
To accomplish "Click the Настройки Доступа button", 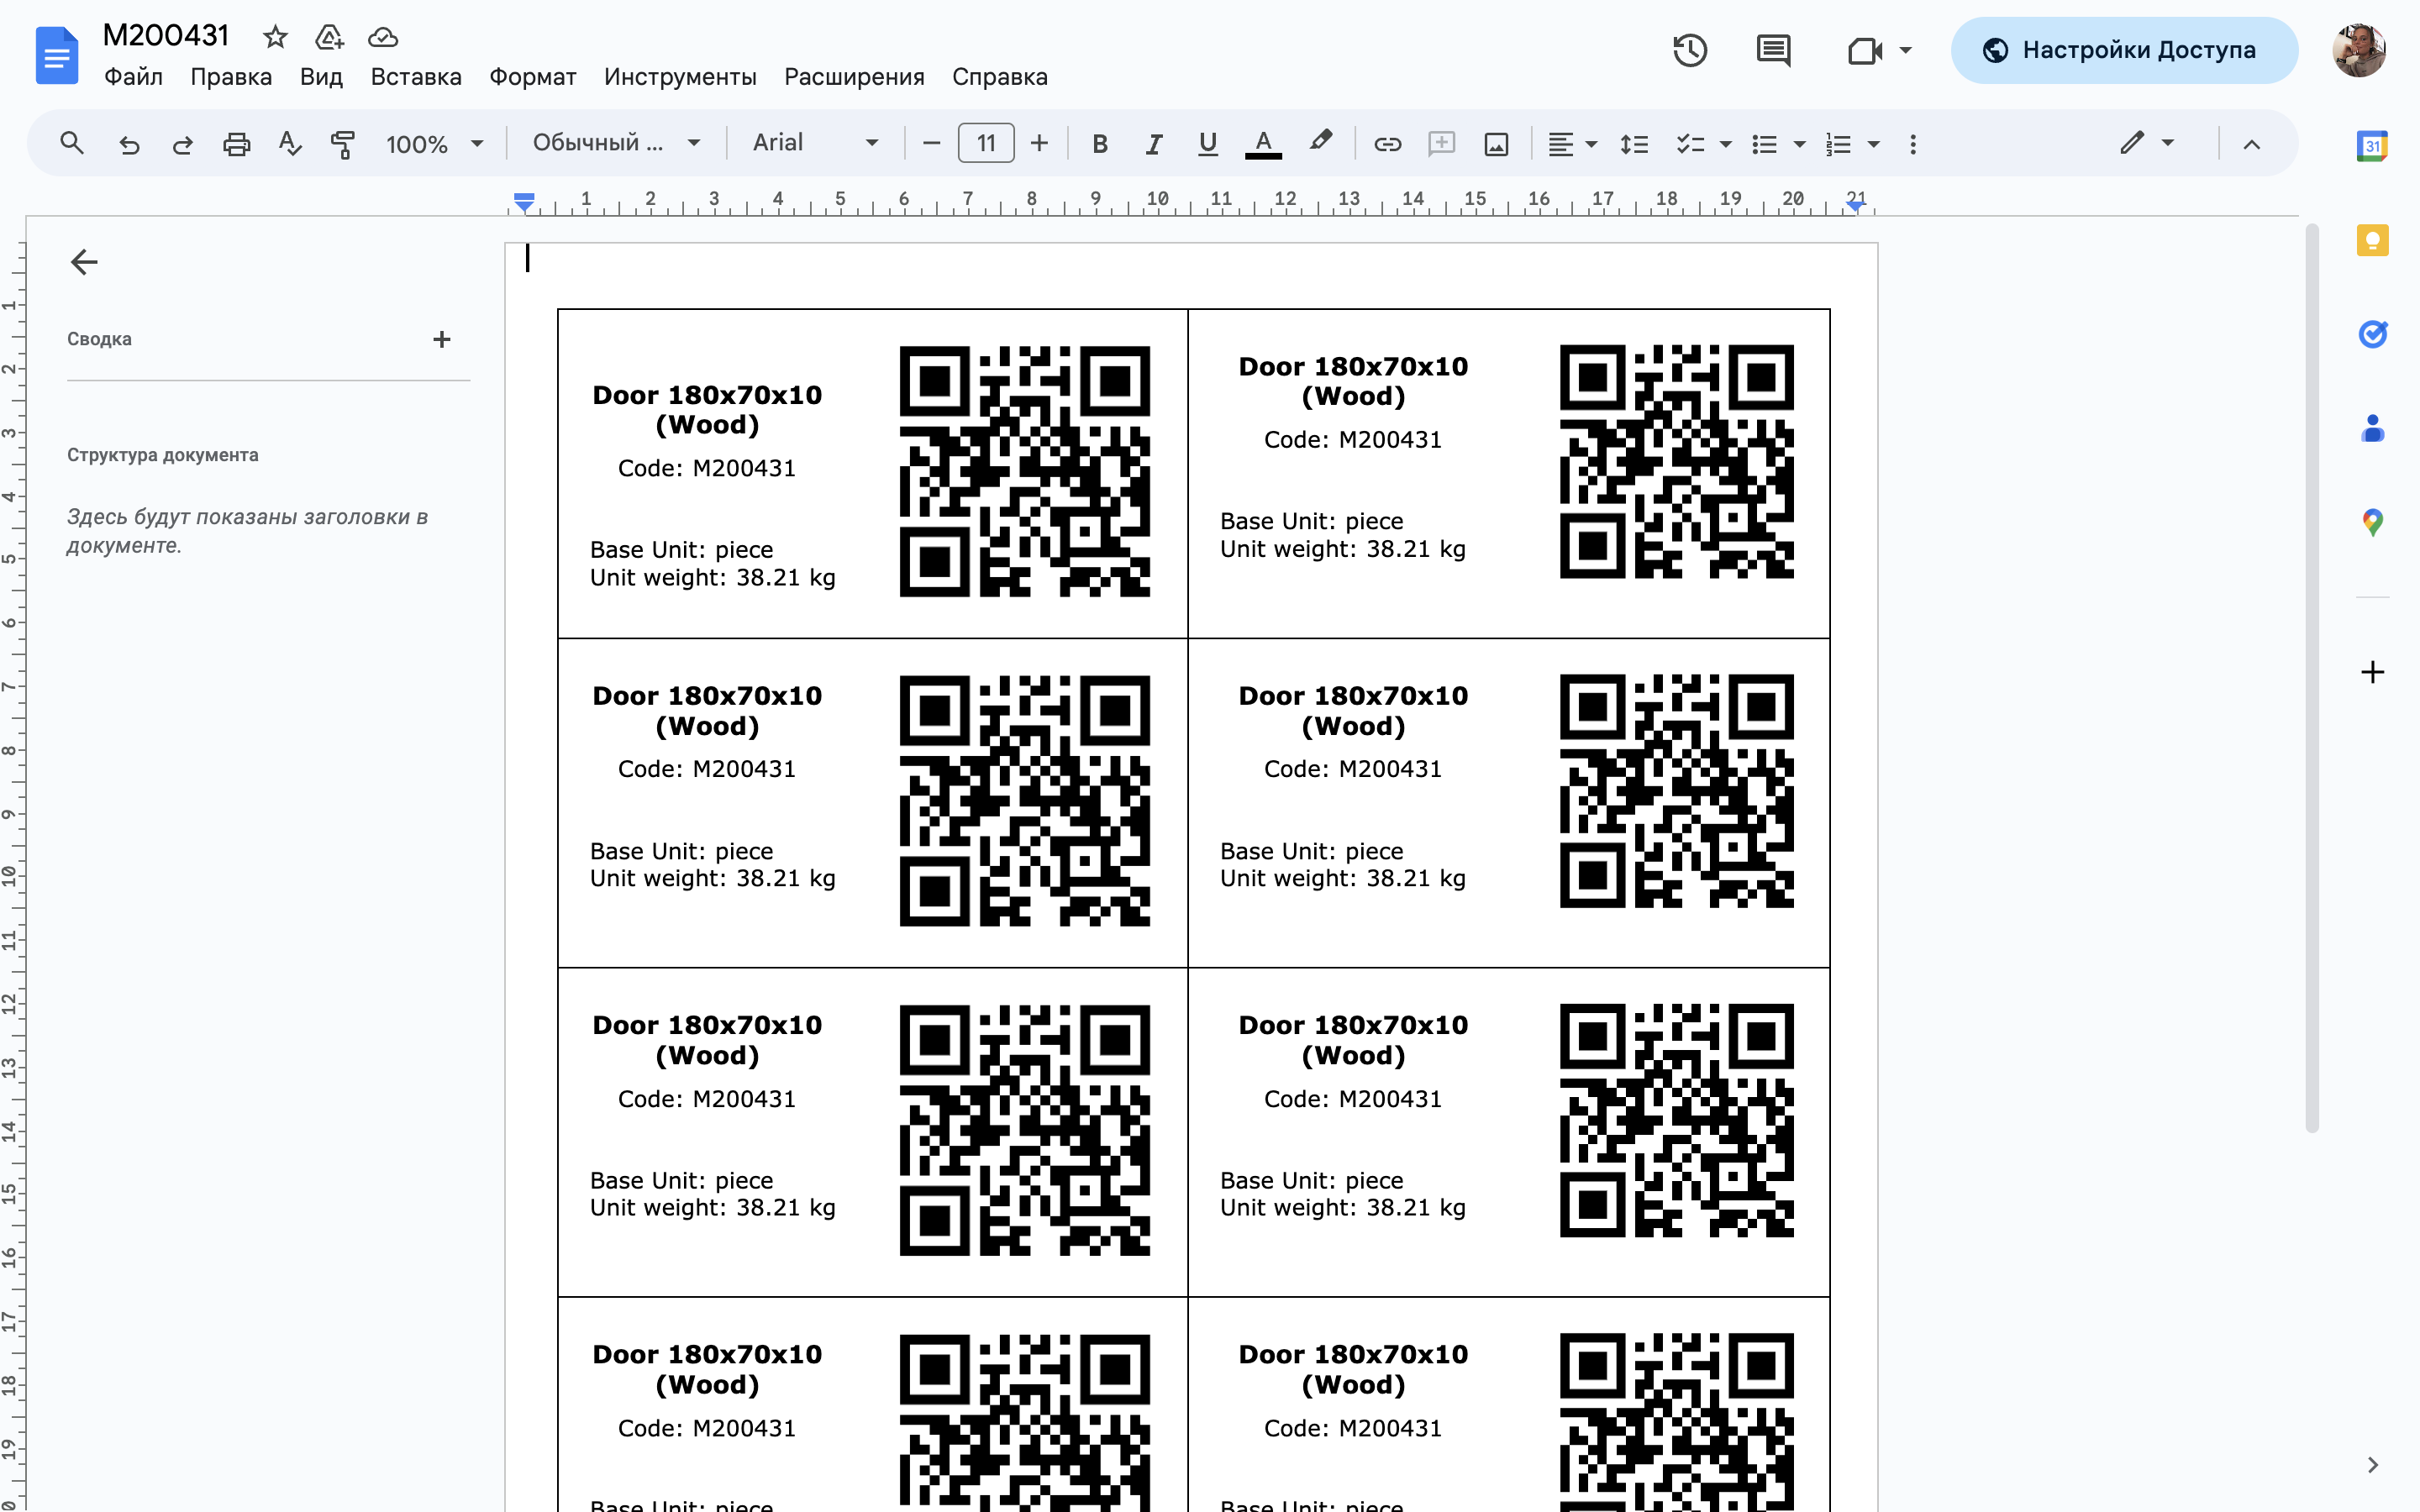I will pyautogui.click(x=2123, y=50).
